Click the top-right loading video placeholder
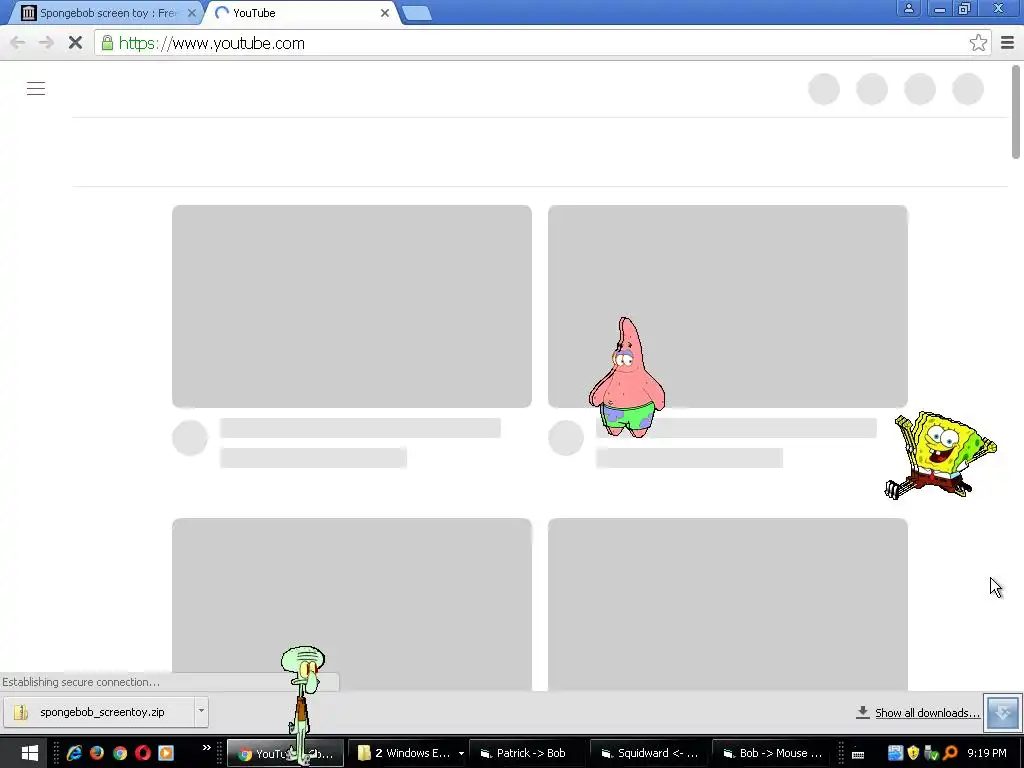This screenshot has height=768, width=1024. (728, 306)
